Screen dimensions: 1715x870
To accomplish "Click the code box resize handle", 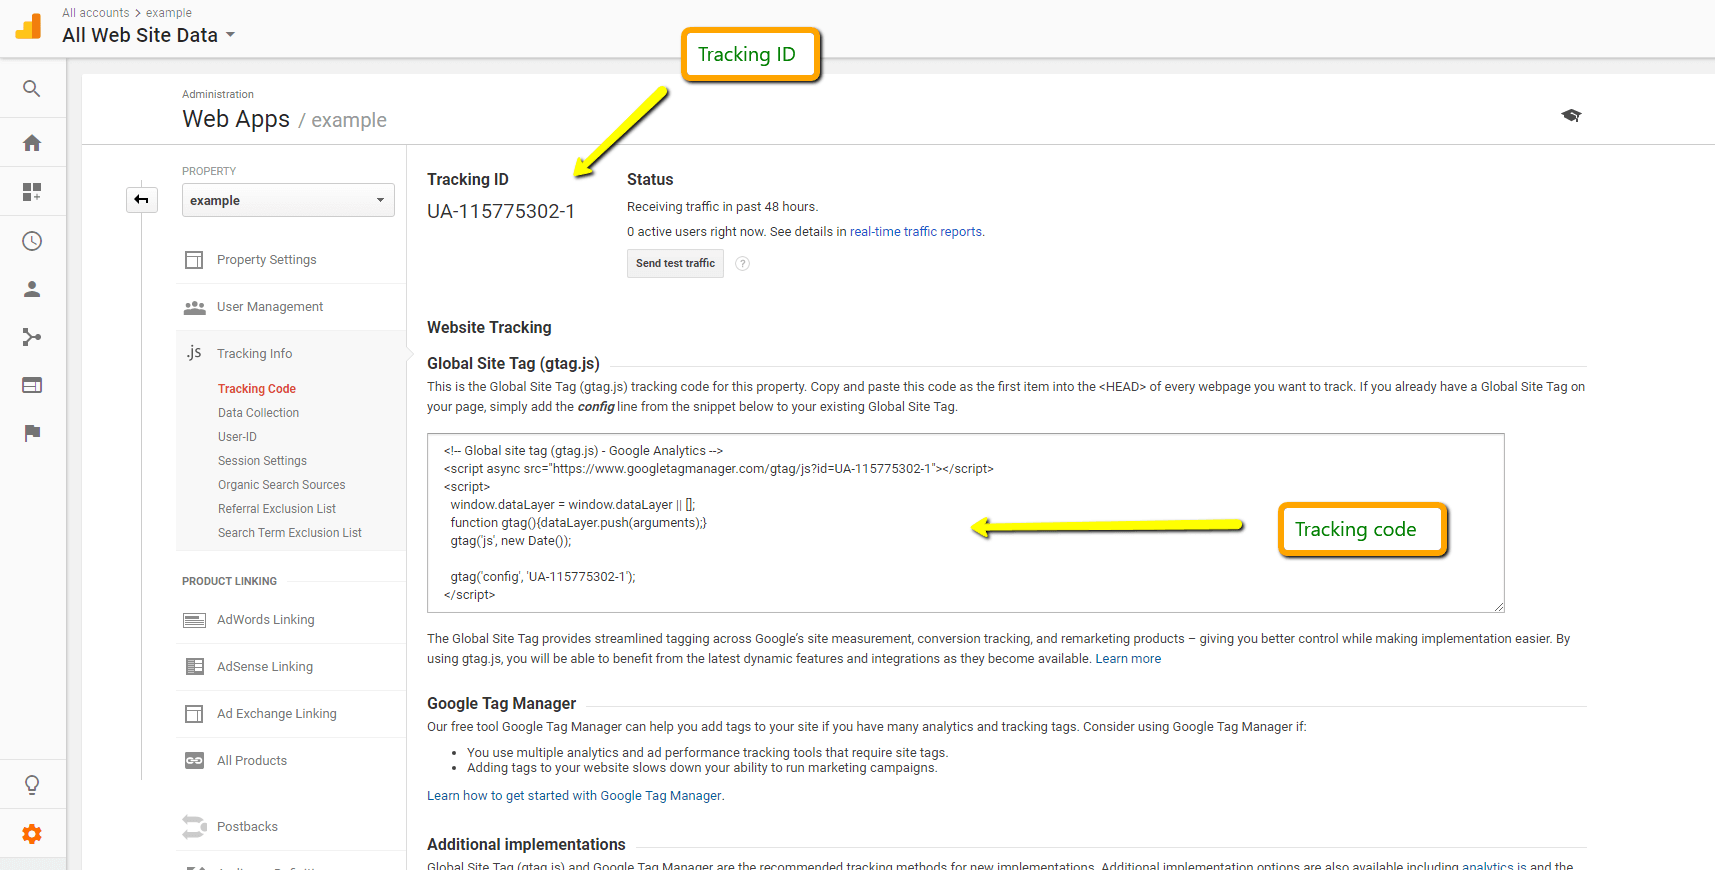I will pos(1498,606).
